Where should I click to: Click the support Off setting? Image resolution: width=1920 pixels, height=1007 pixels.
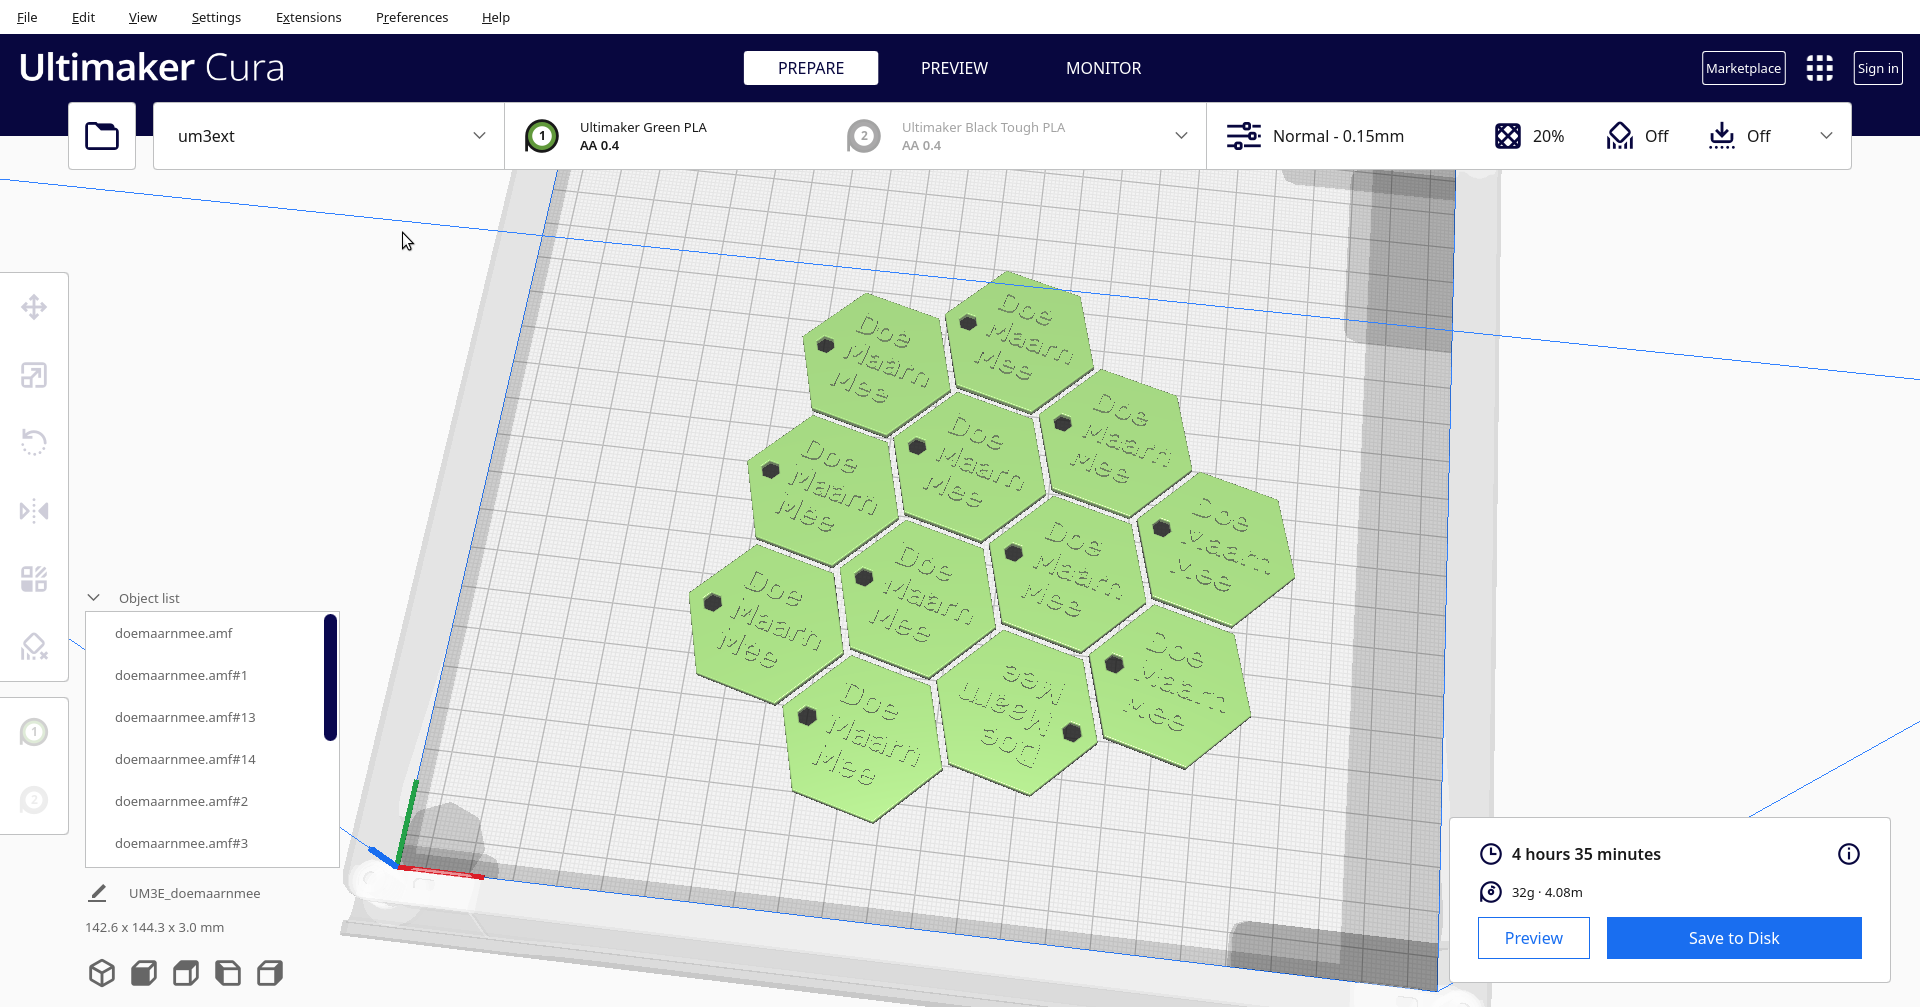pyautogui.click(x=1637, y=136)
